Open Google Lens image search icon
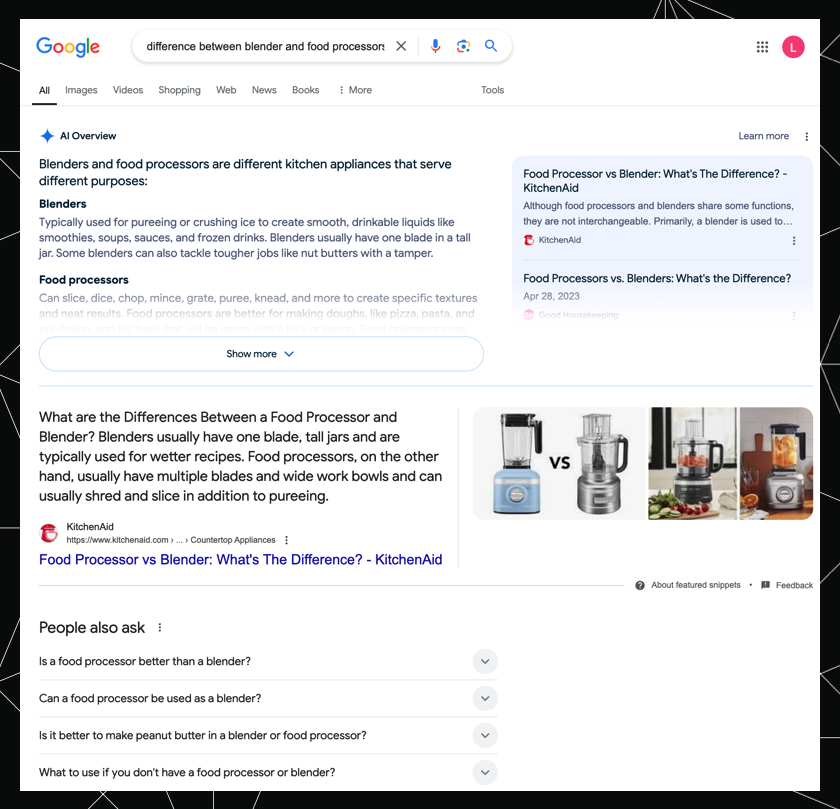The width and height of the screenshot is (840, 809). click(x=463, y=46)
